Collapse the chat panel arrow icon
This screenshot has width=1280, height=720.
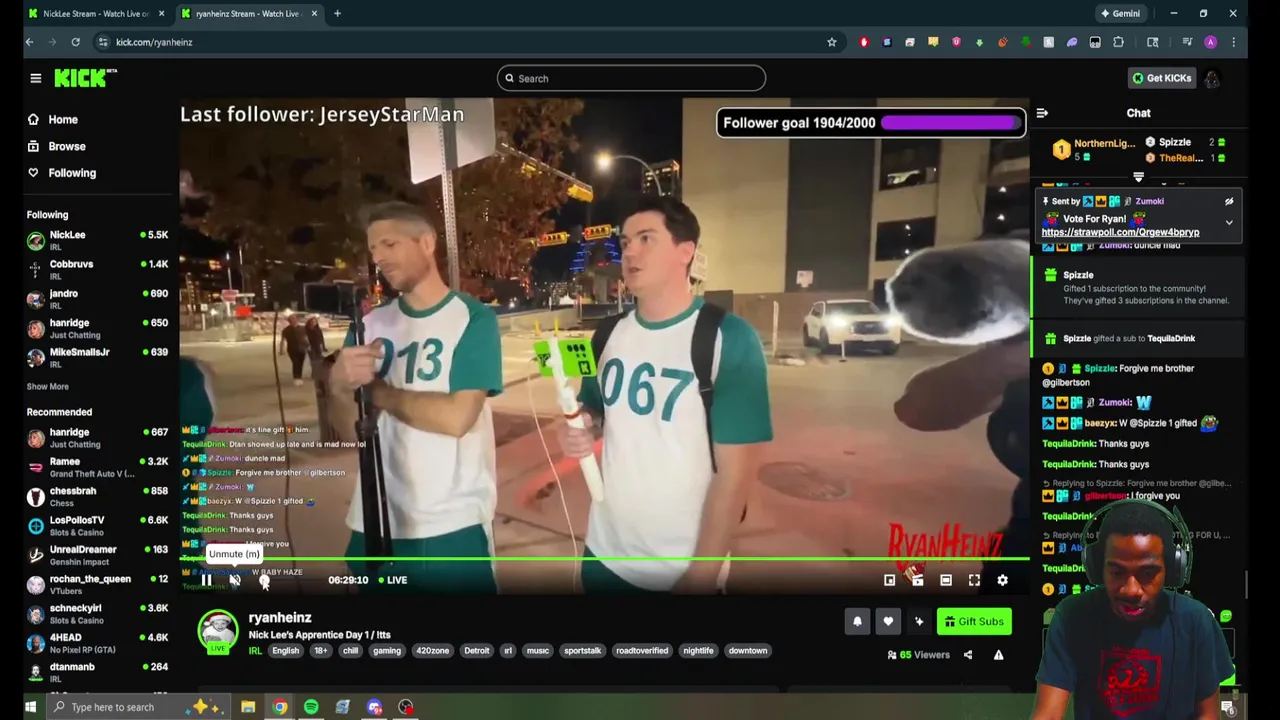(1042, 113)
